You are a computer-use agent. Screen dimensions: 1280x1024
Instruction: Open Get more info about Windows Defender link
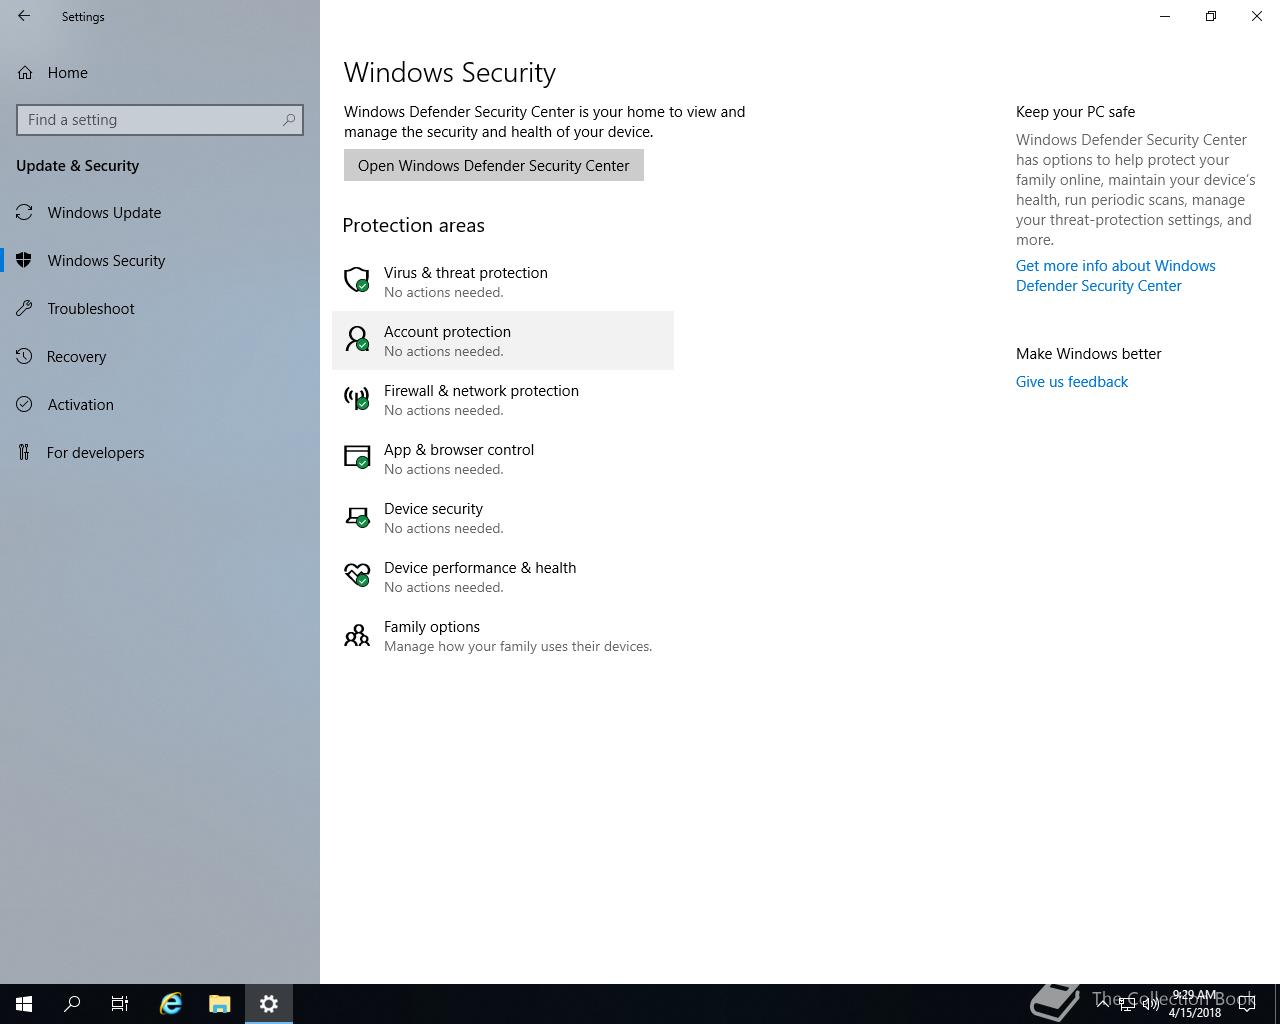click(1116, 275)
